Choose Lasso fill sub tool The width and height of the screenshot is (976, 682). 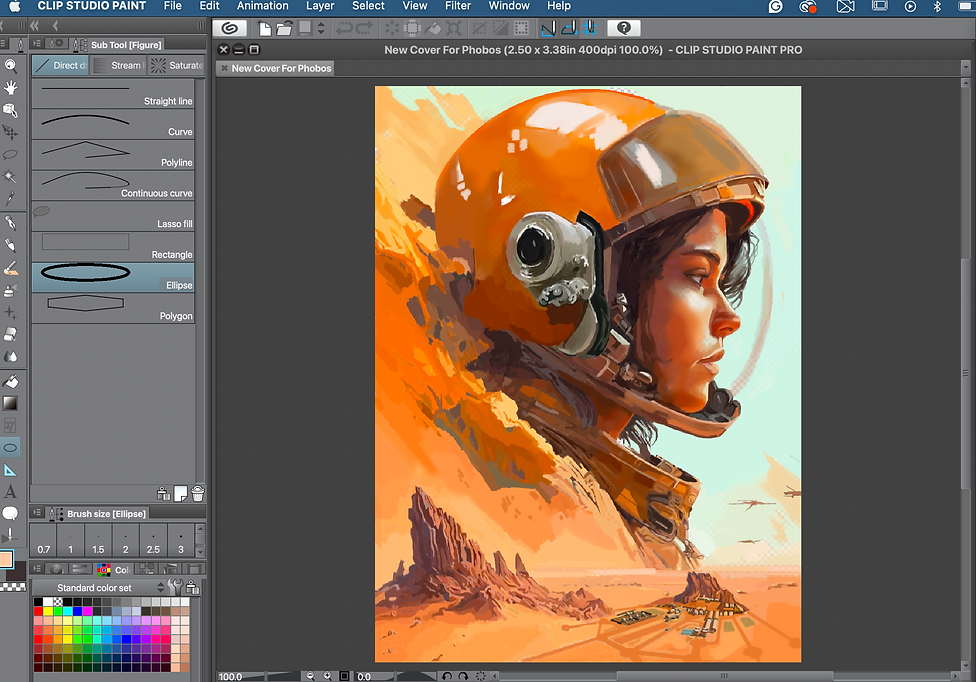pyautogui.click(x=113, y=217)
